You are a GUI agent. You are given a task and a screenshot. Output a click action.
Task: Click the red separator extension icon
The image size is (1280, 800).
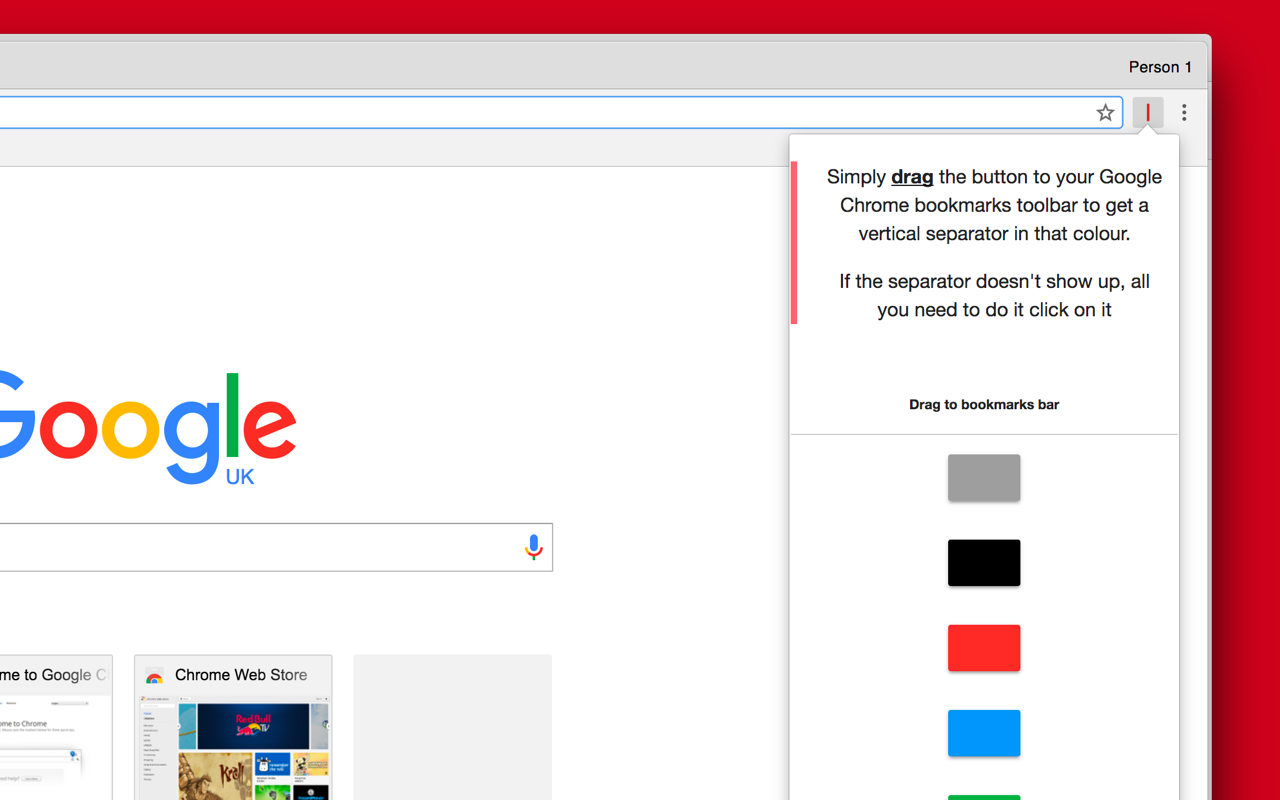[1147, 112]
